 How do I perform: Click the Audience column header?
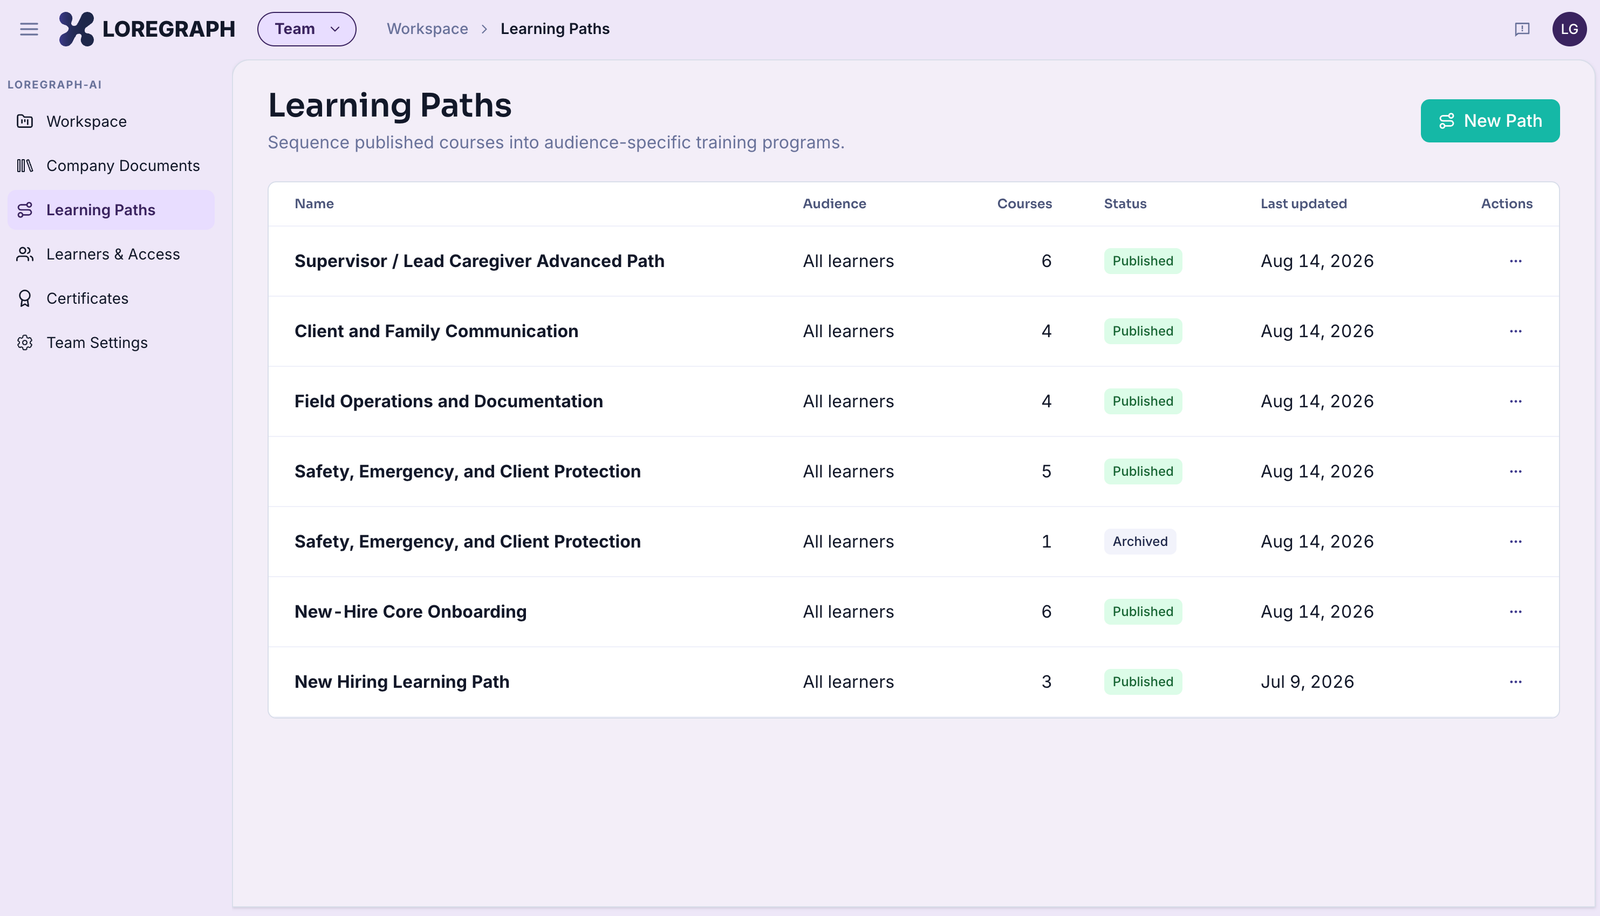point(834,203)
